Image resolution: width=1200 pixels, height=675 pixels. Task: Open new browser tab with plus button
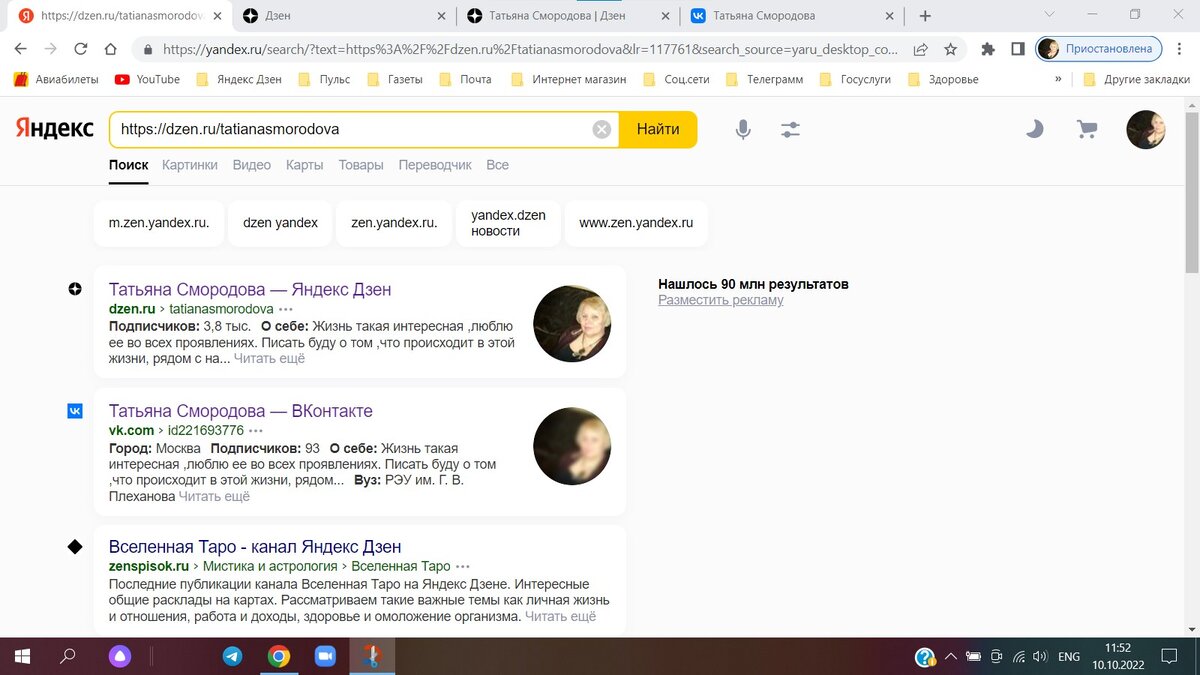[x=925, y=16]
